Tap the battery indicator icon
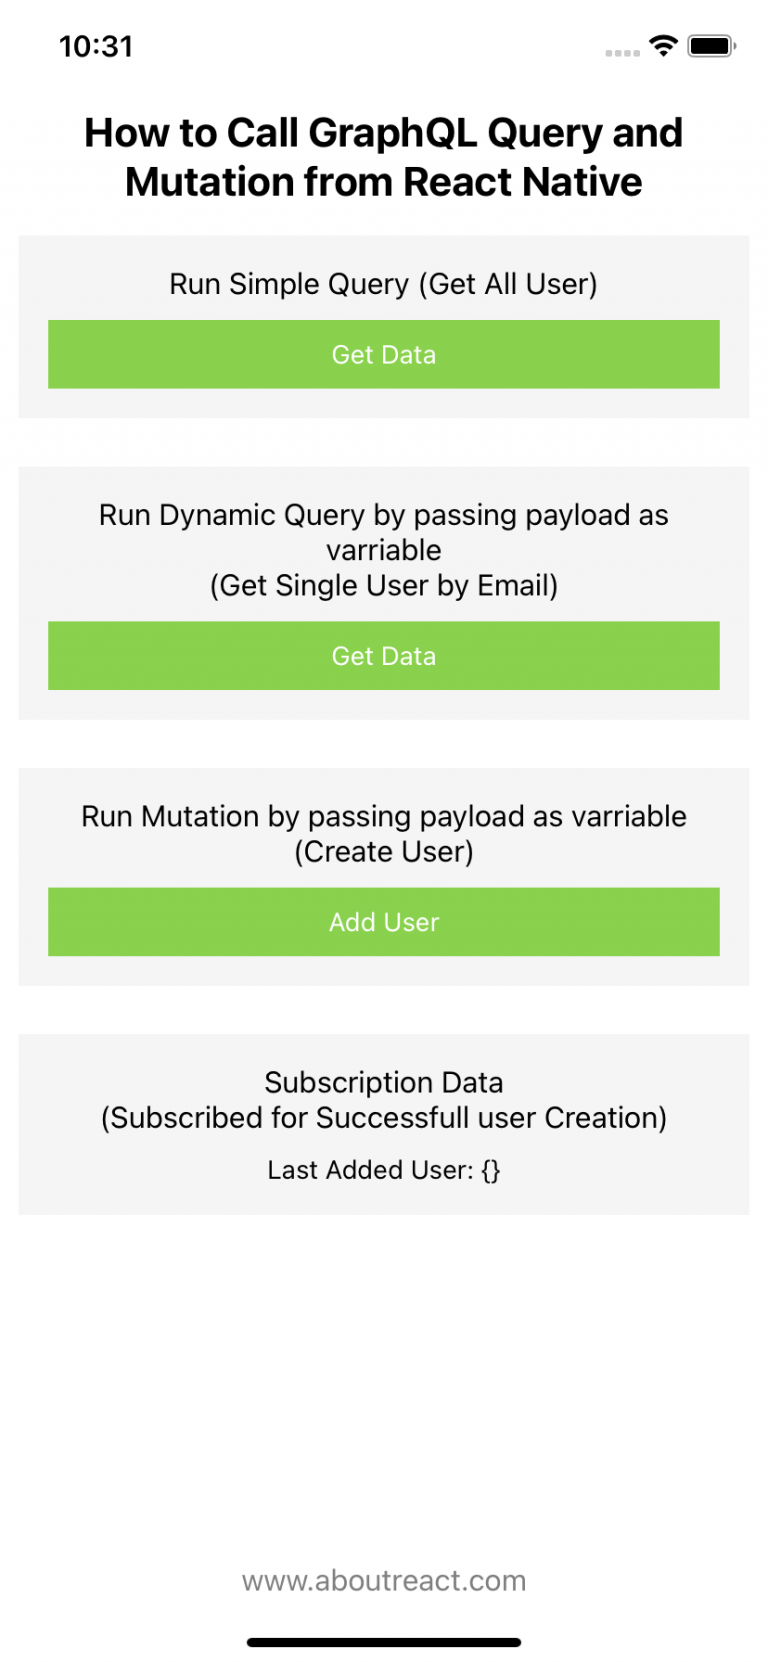 click(712, 45)
